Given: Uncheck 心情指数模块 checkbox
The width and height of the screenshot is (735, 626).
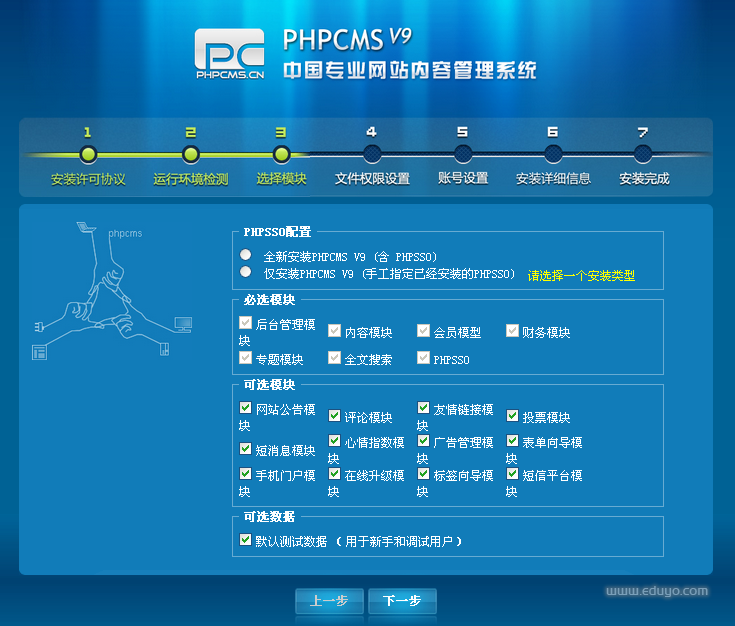Looking at the screenshot, I should [x=334, y=440].
